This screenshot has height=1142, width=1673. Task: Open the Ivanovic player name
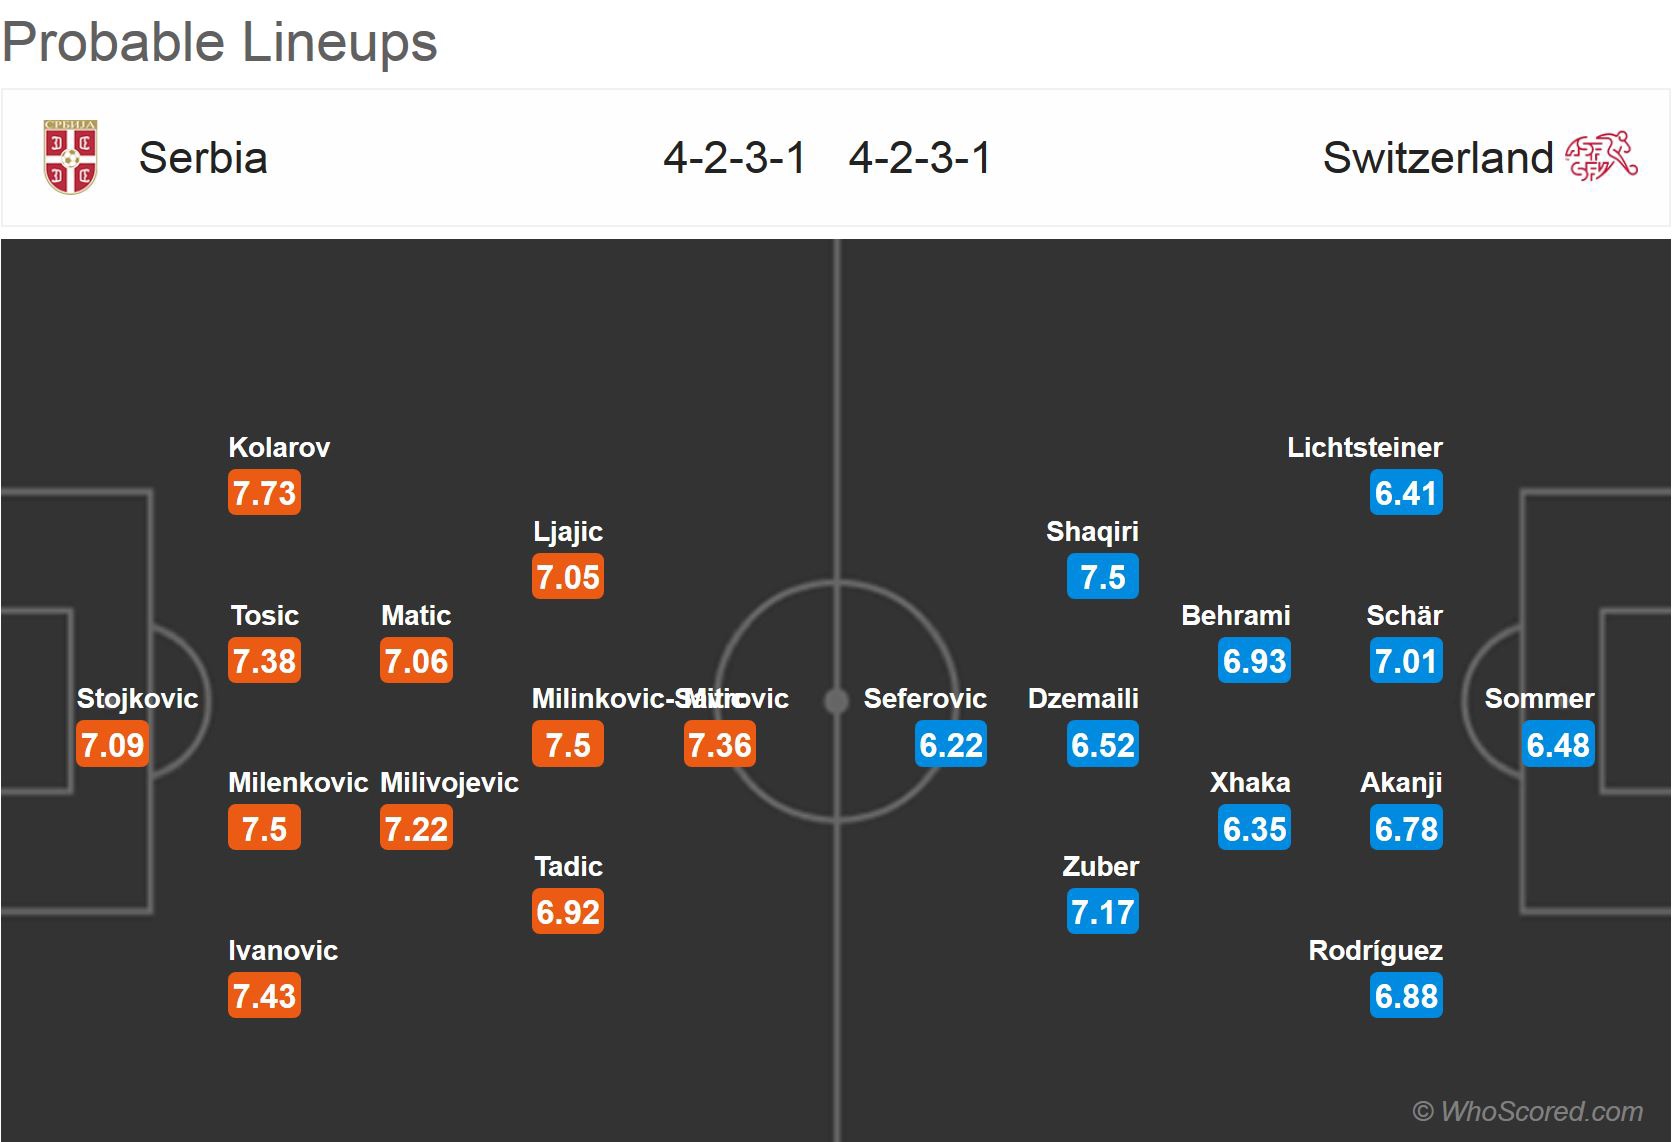(x=283, y=950)
